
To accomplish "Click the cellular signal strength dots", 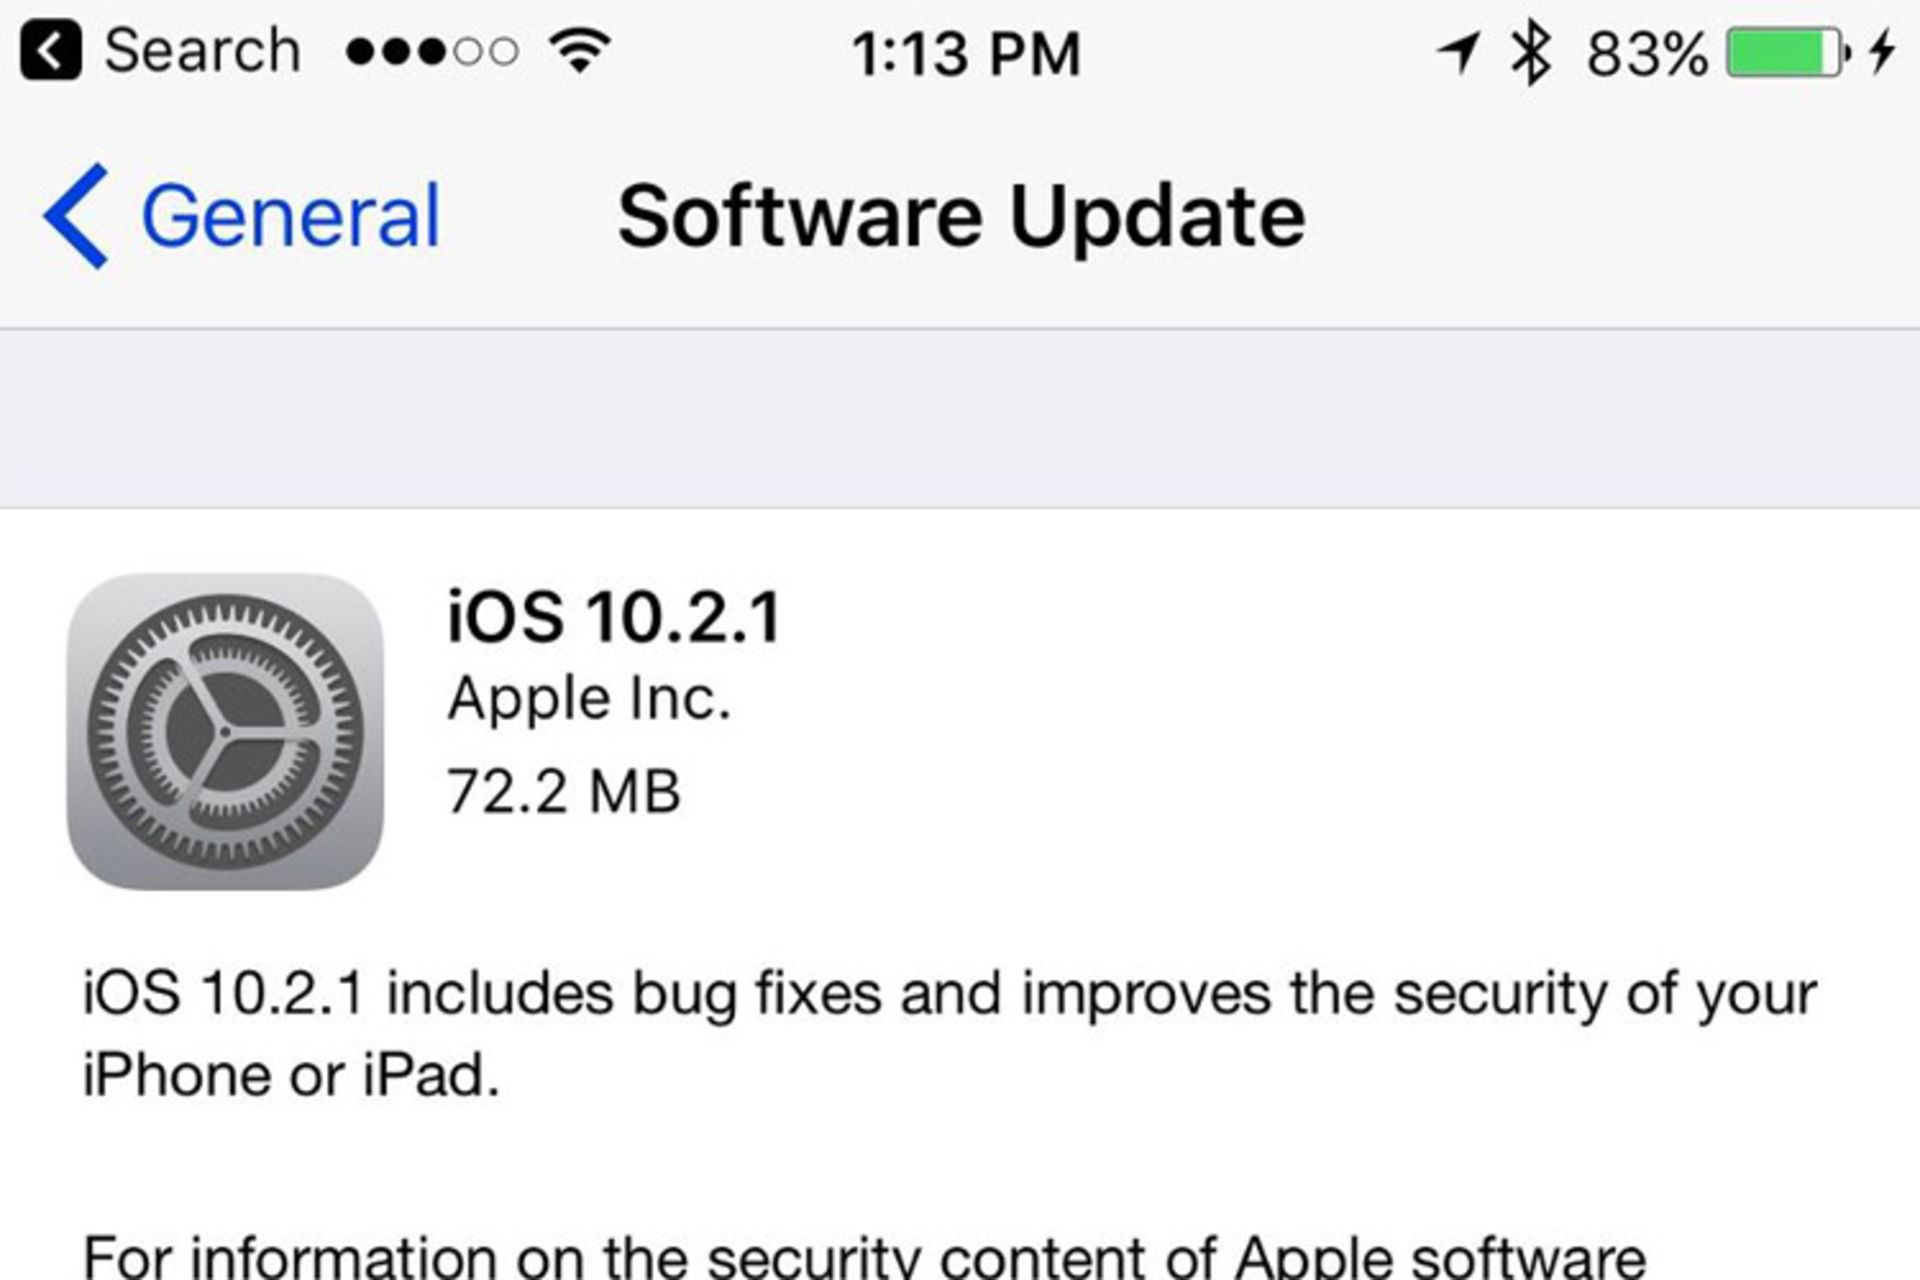I will tap(432, 52).
